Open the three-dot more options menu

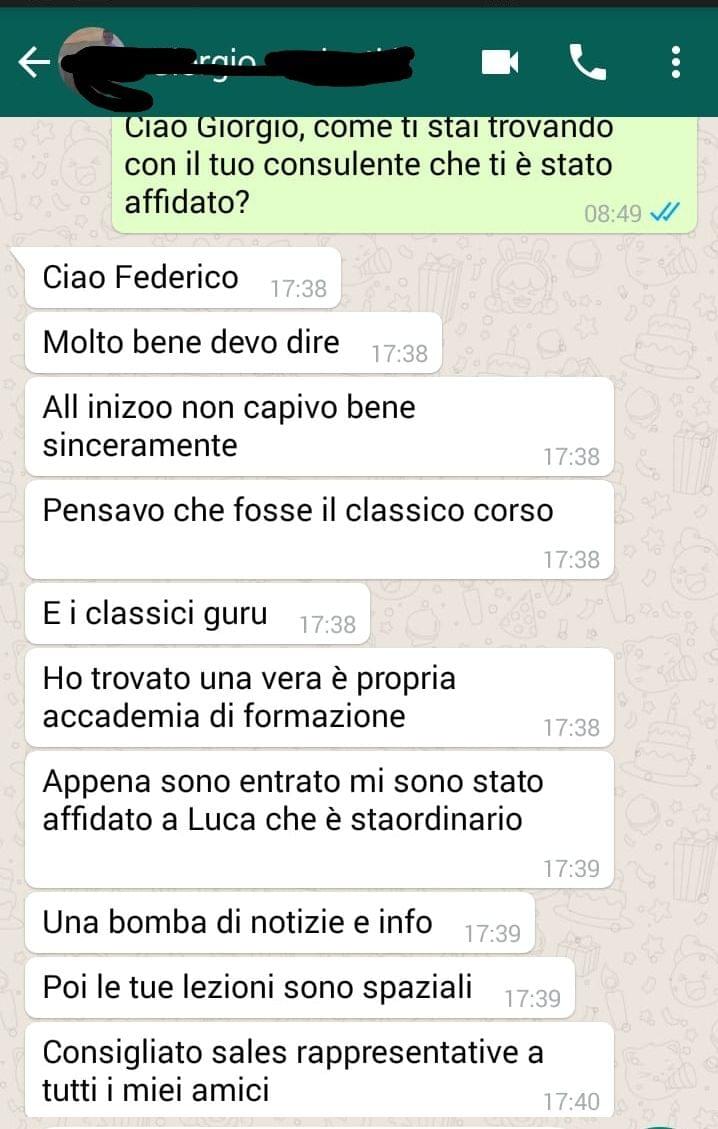pos(675,62)
